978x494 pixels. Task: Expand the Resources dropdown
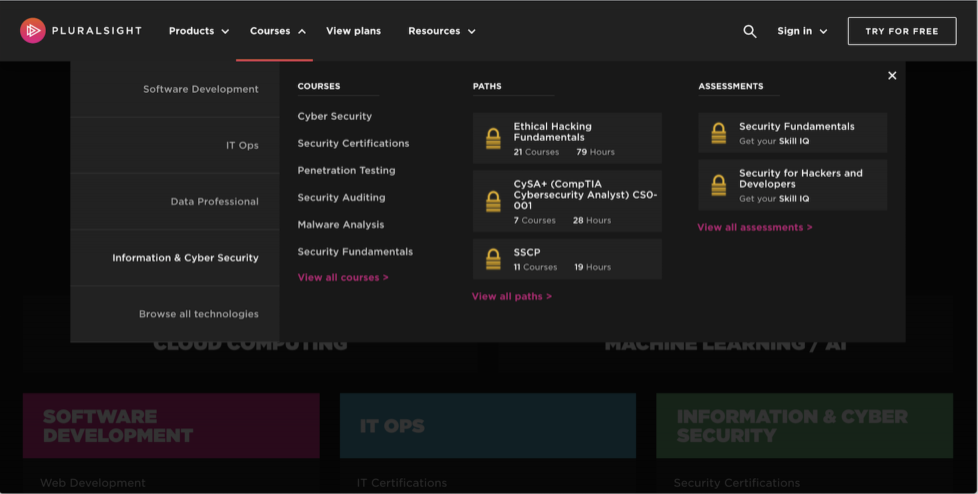(442, 31)
